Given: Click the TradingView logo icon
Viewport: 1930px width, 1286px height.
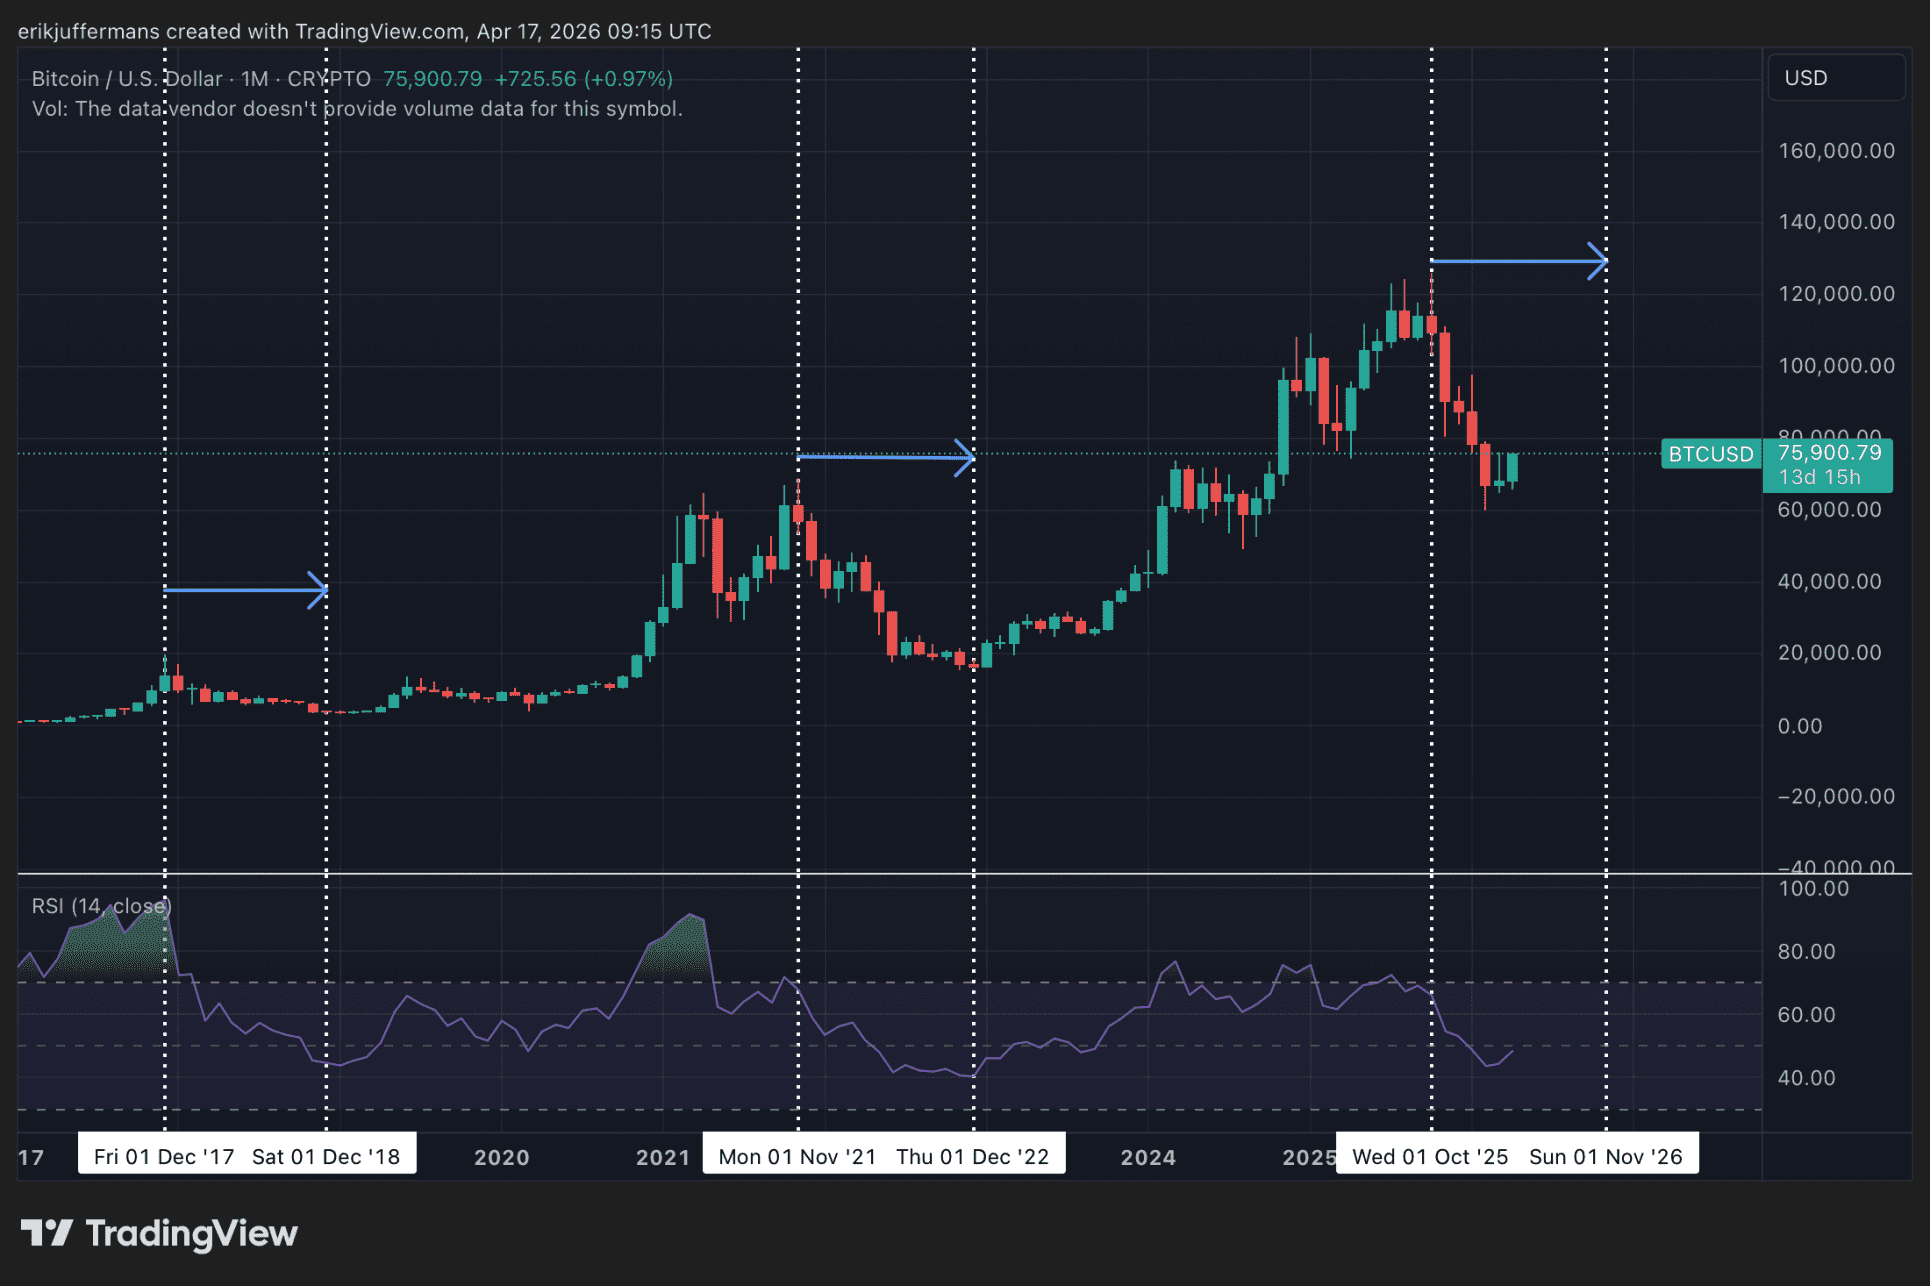Looking at the screenshot, I should click(x=46, y=1232).
